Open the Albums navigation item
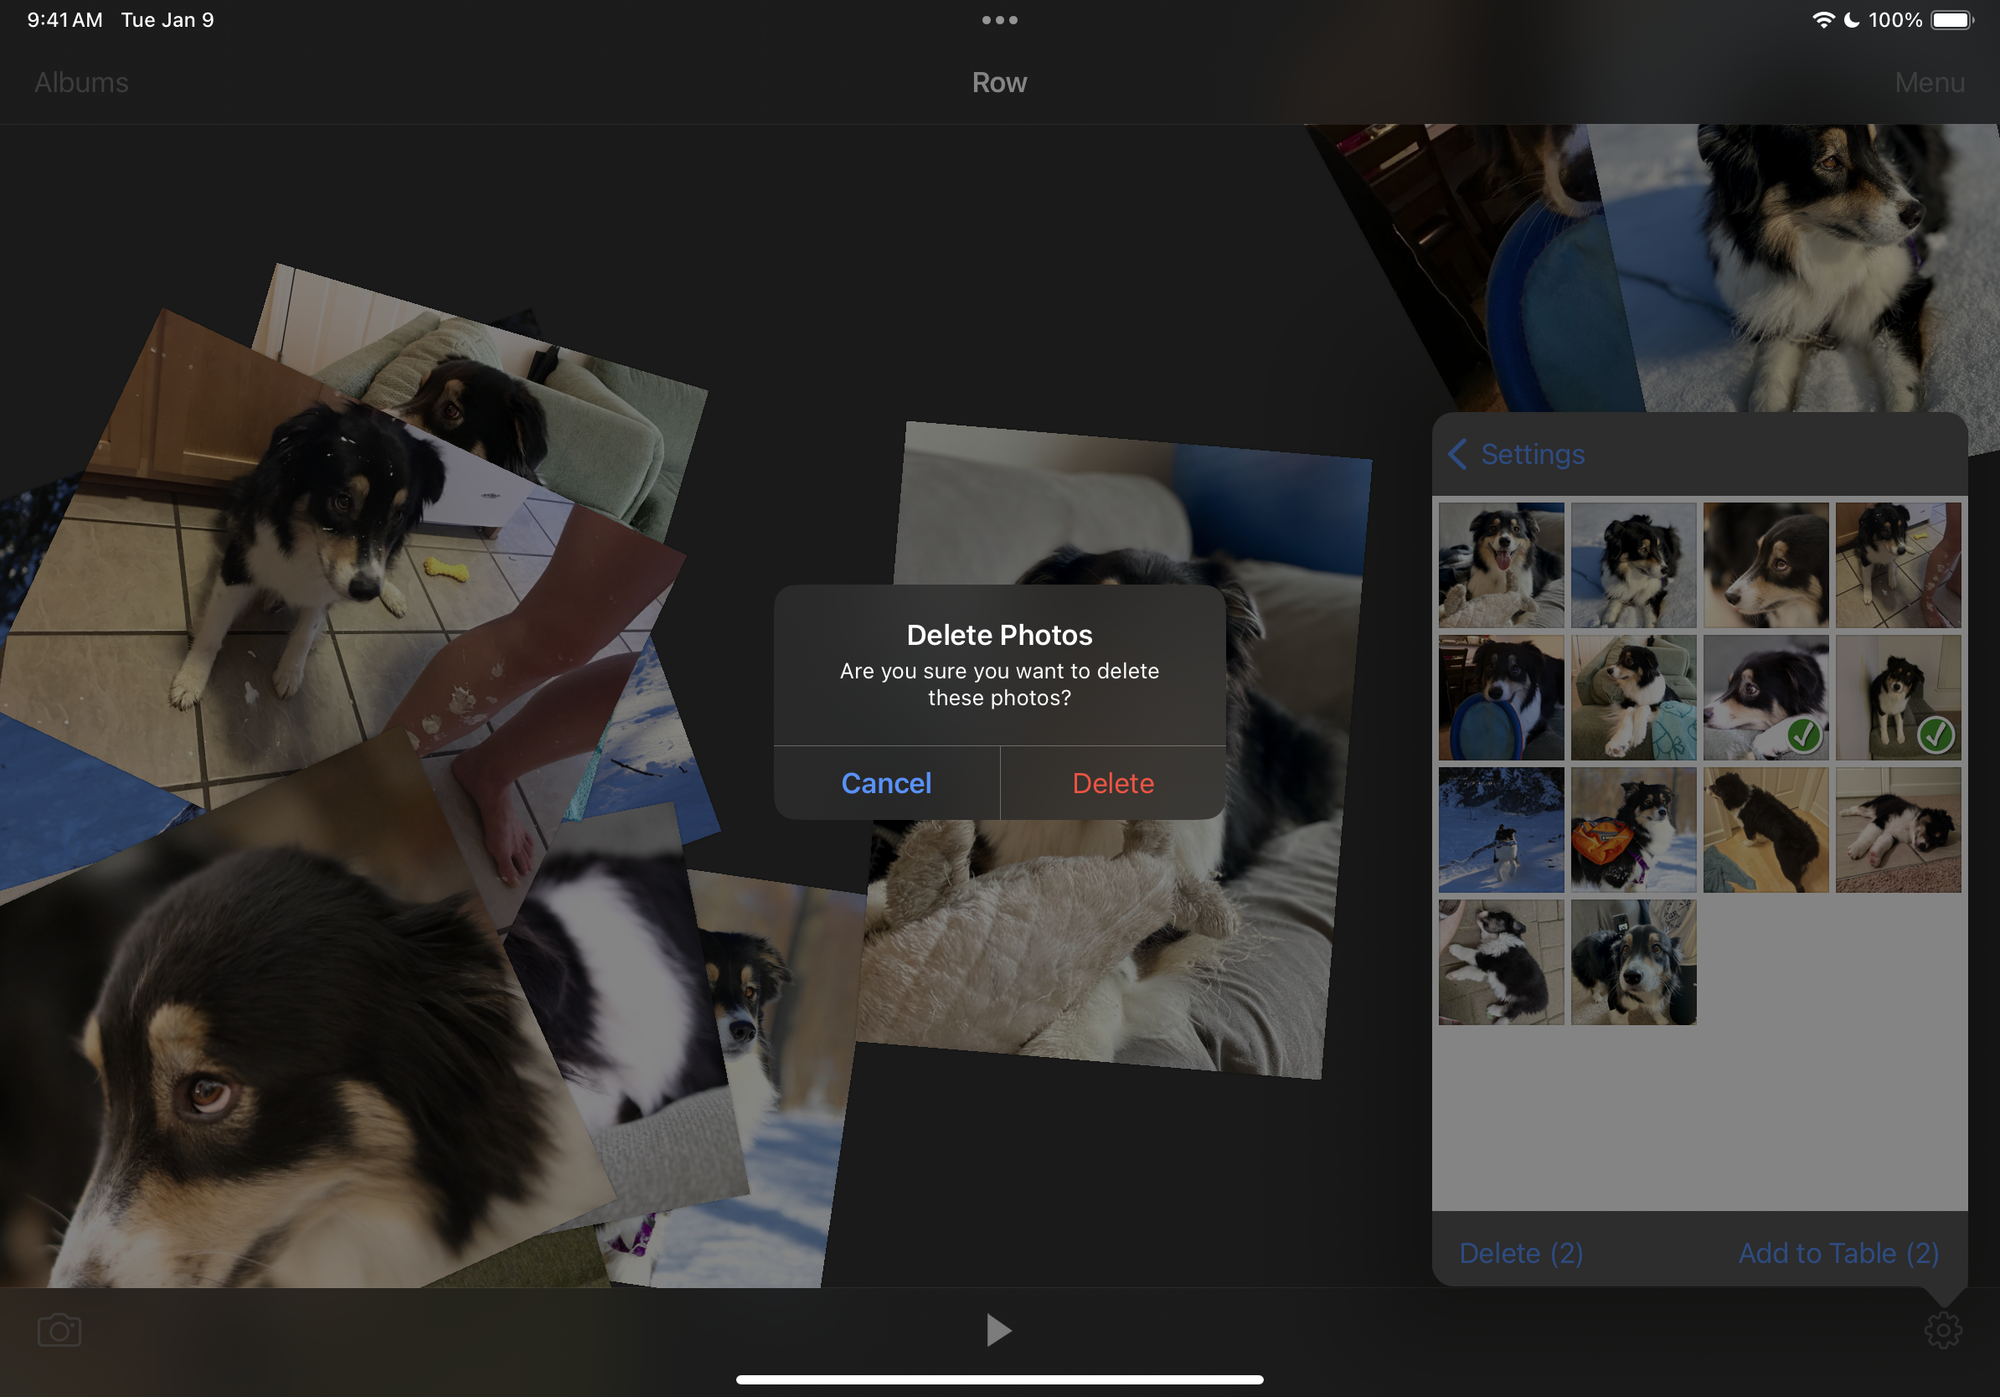The height and width of the screenshot is (1397, 2000). point(82,83)
